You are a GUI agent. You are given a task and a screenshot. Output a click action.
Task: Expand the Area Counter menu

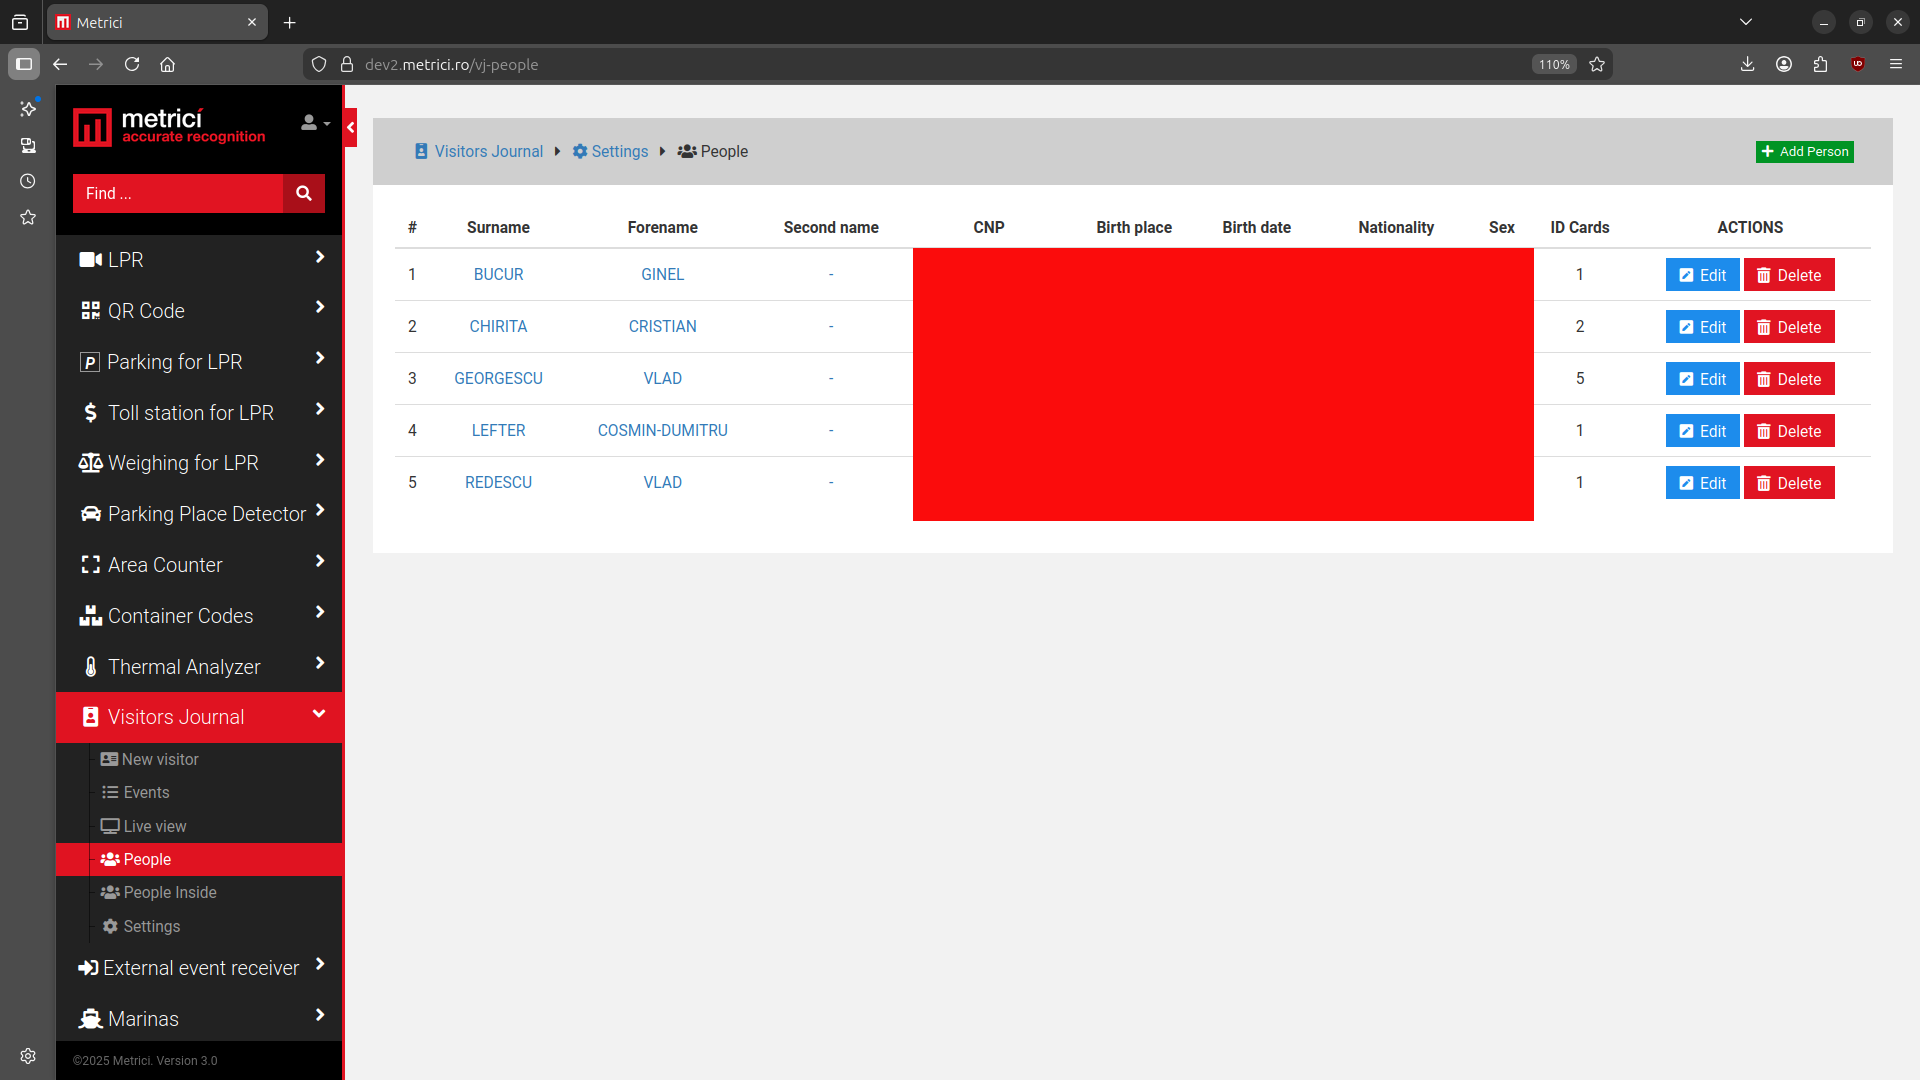coord(199,565)
